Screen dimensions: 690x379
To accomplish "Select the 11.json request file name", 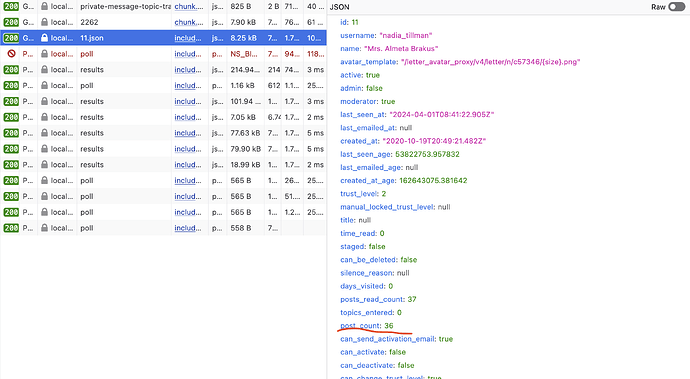I will 92,38.
